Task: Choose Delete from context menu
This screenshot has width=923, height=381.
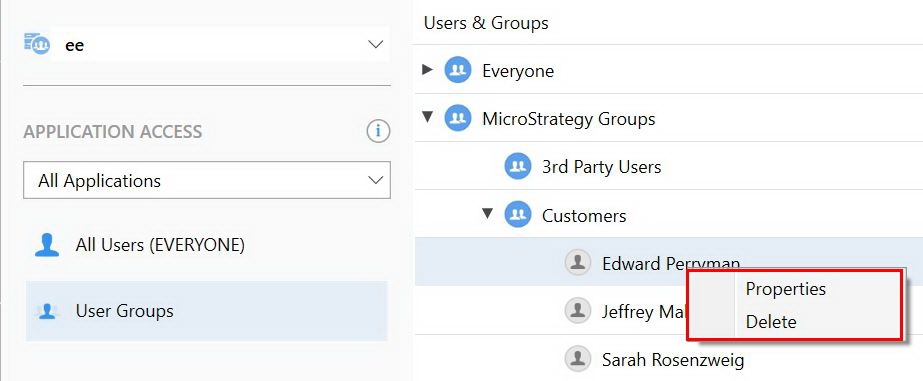Action: [x=795, y=322]
